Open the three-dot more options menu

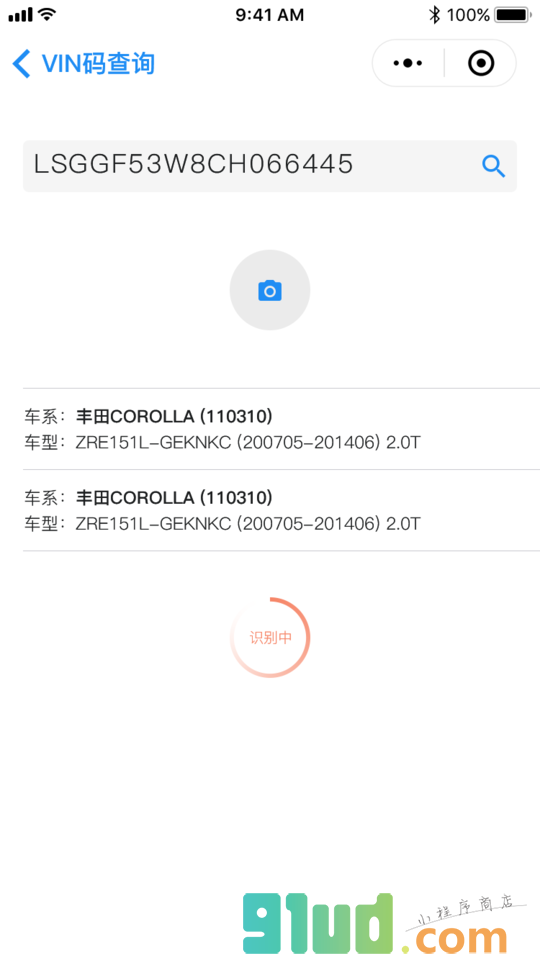pos(408,63)
